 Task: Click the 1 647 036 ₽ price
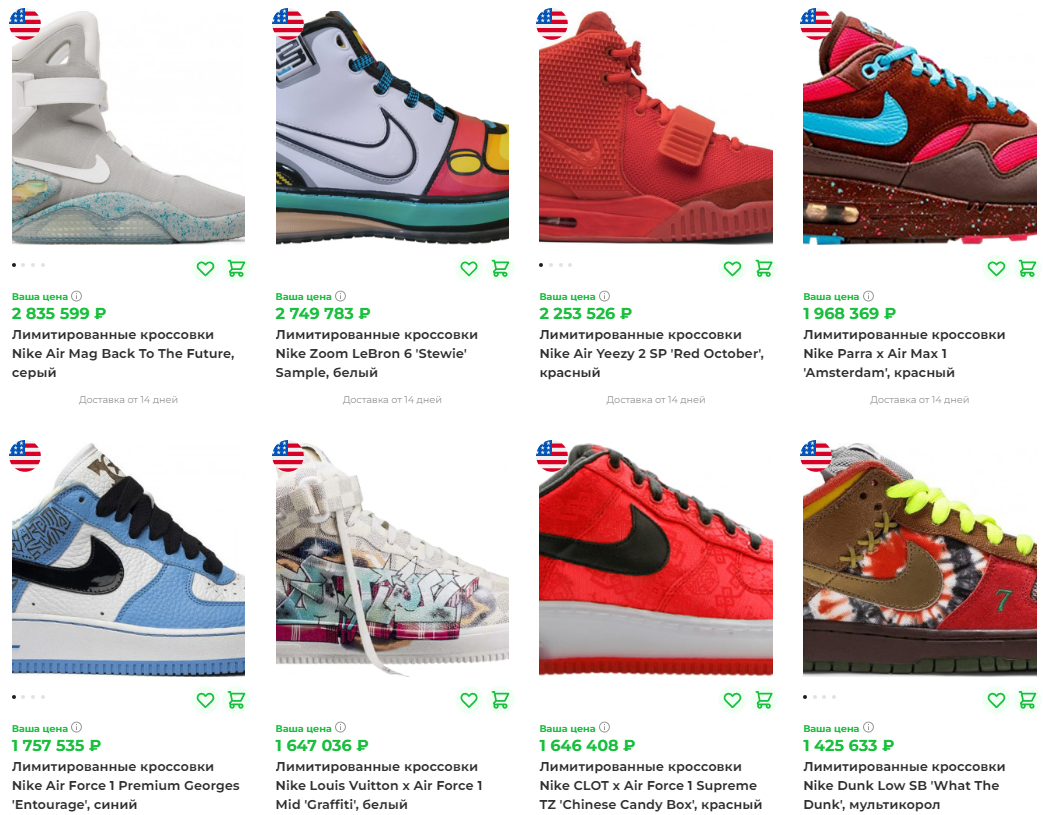322,745
